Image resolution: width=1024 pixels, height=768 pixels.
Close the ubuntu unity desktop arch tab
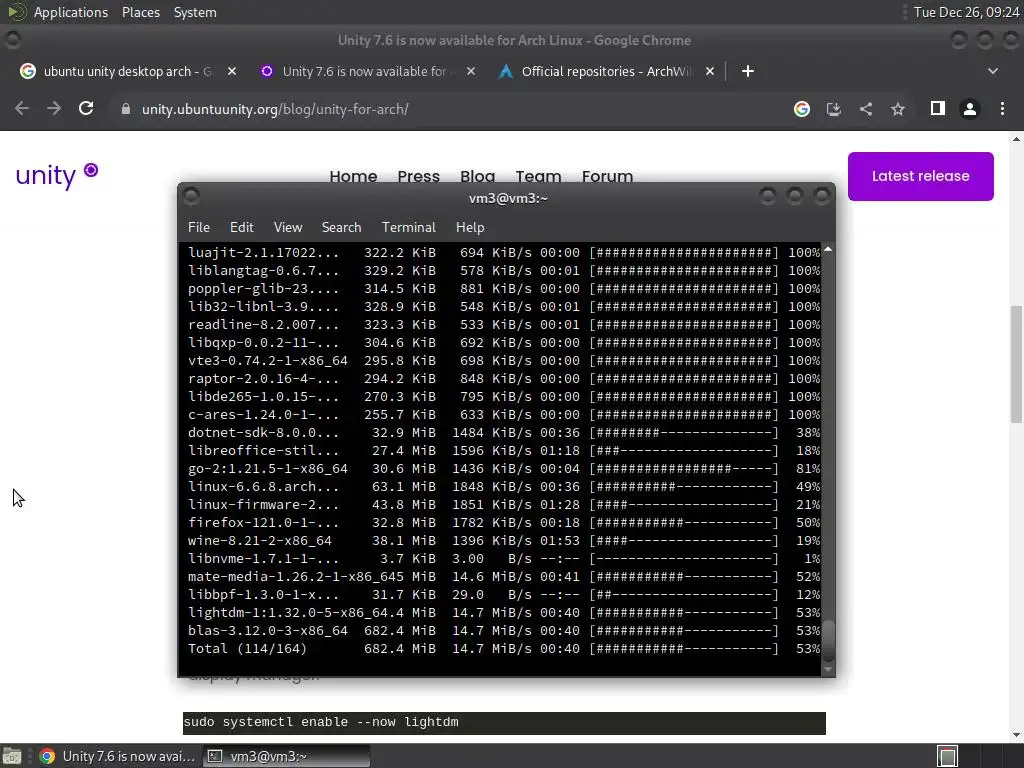pyautogui.click(x=232, y=71)
